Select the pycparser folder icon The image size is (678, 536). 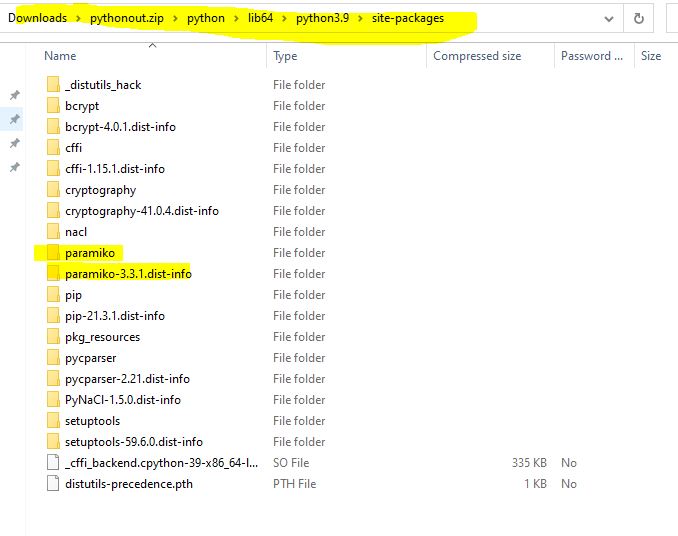pyautogui.click(x=53, y=358)
